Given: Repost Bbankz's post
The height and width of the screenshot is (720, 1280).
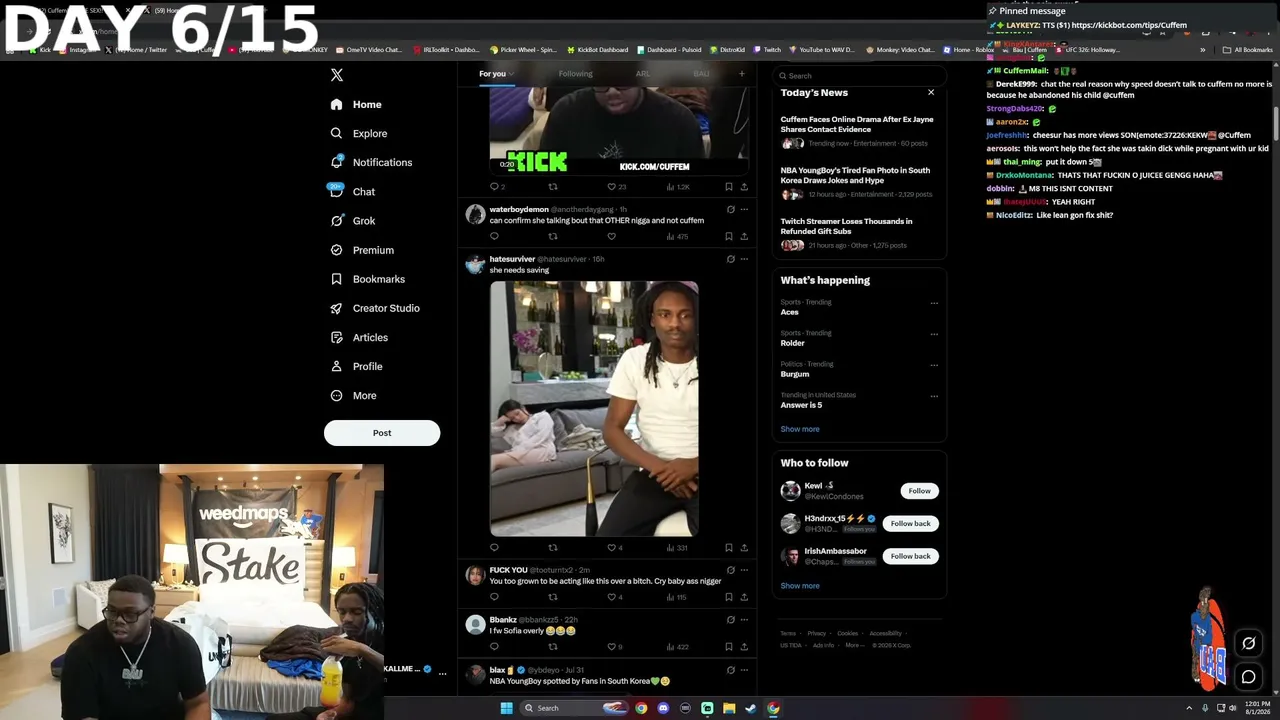Looking at the screenshot, I should 552,647.
